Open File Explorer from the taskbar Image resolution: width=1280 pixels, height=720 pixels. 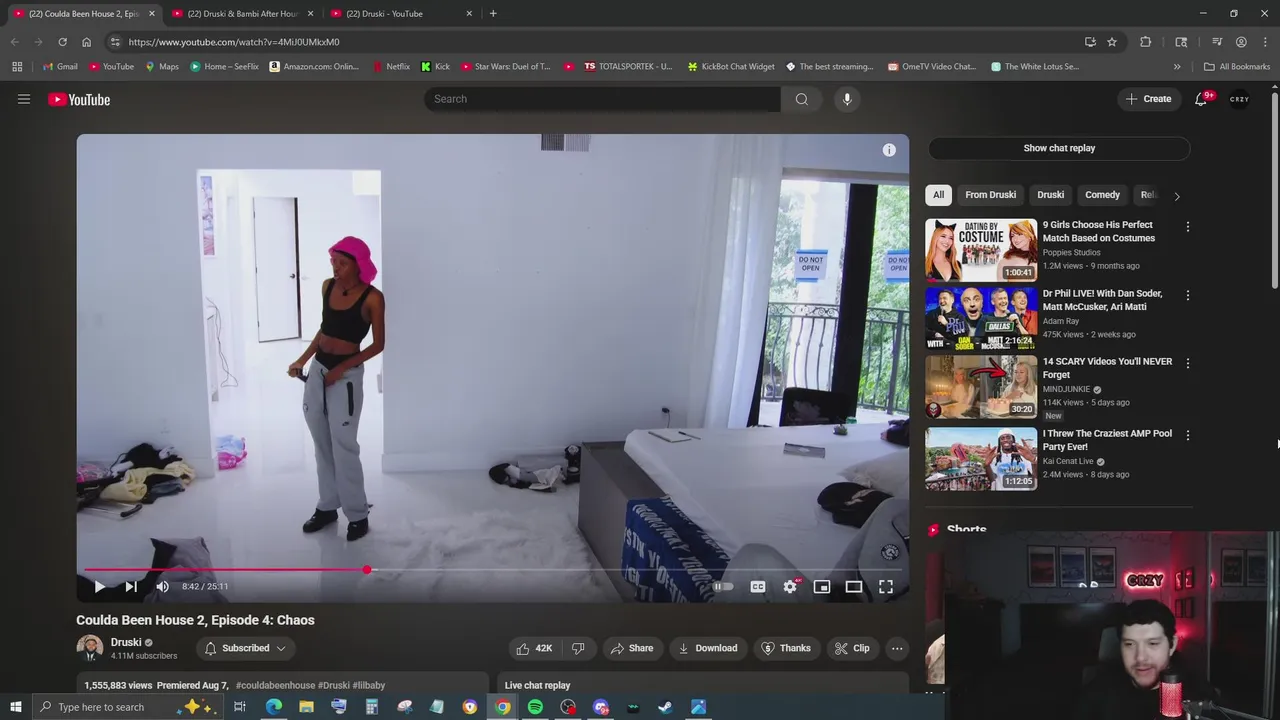tap(306, 707)
